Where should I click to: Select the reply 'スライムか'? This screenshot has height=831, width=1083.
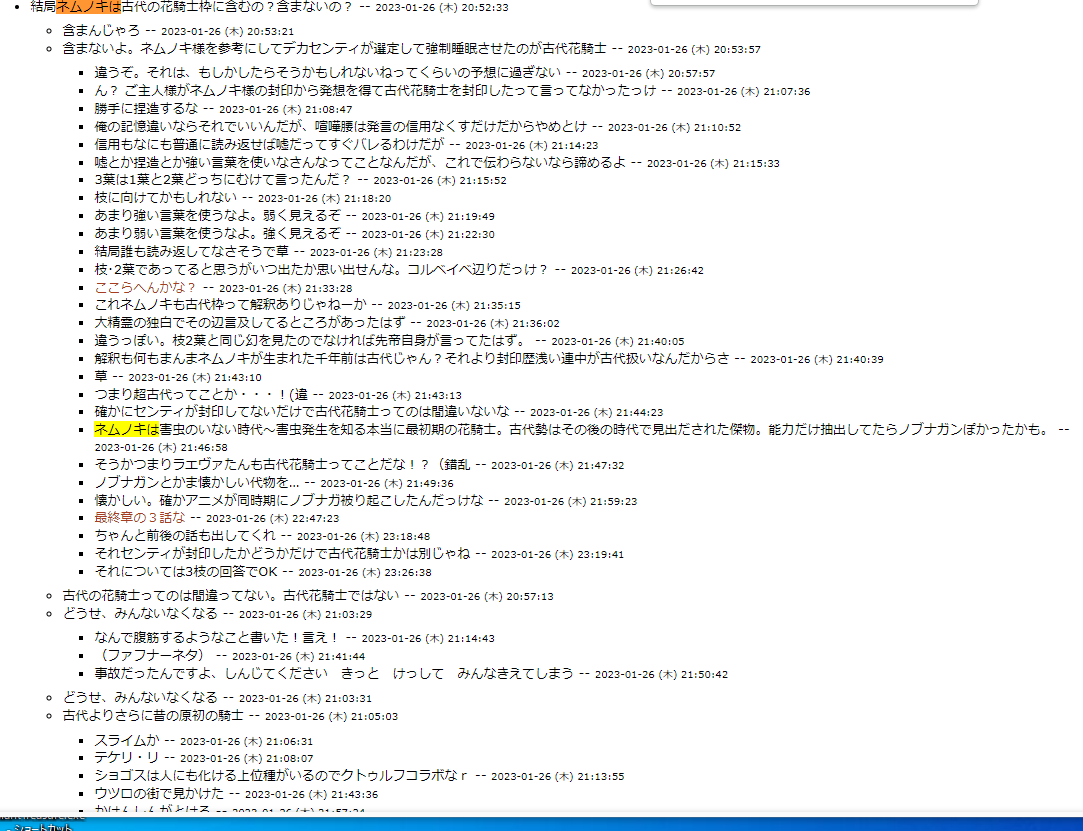coord(126,740)
